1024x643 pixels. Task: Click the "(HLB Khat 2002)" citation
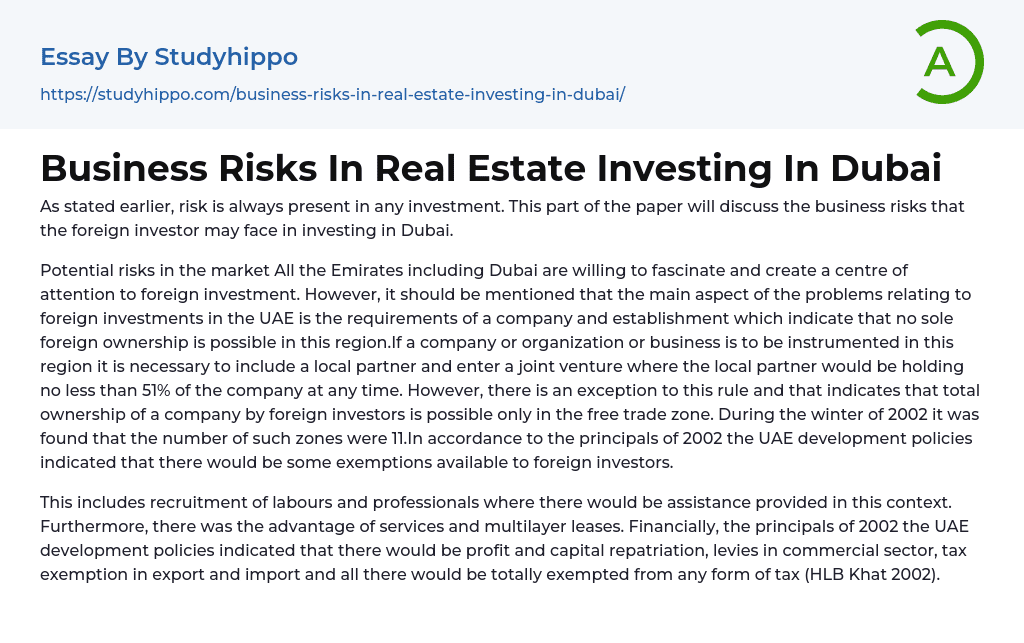(871, 575)
